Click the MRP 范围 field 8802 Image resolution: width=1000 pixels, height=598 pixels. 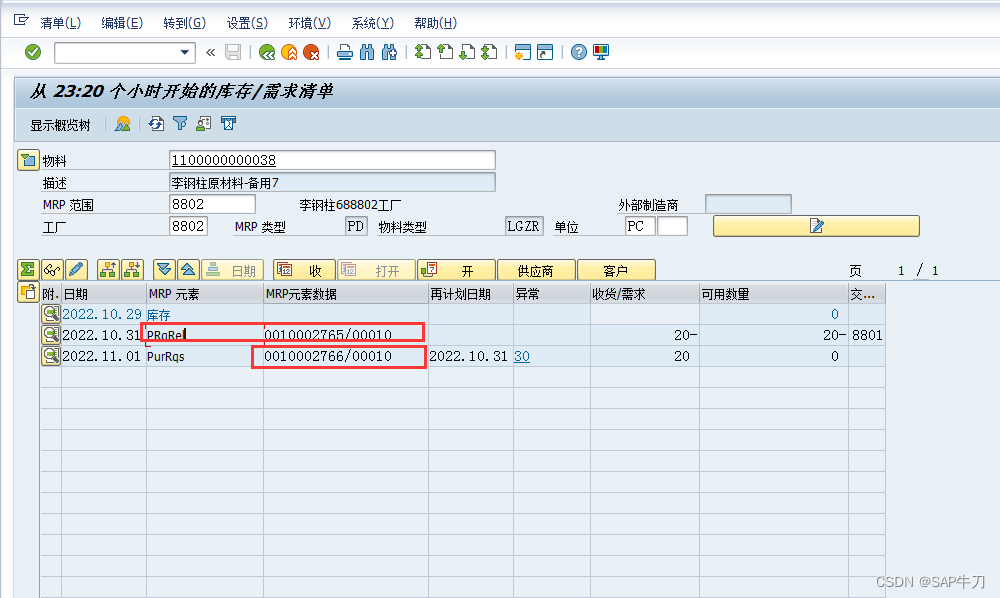(212, 204)
